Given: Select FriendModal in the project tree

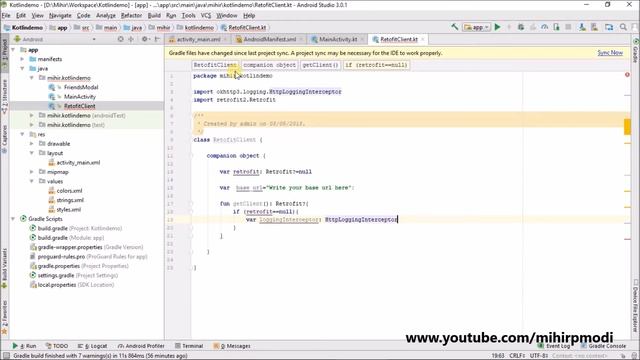Looking at the screenshot, I should point(81,87).
